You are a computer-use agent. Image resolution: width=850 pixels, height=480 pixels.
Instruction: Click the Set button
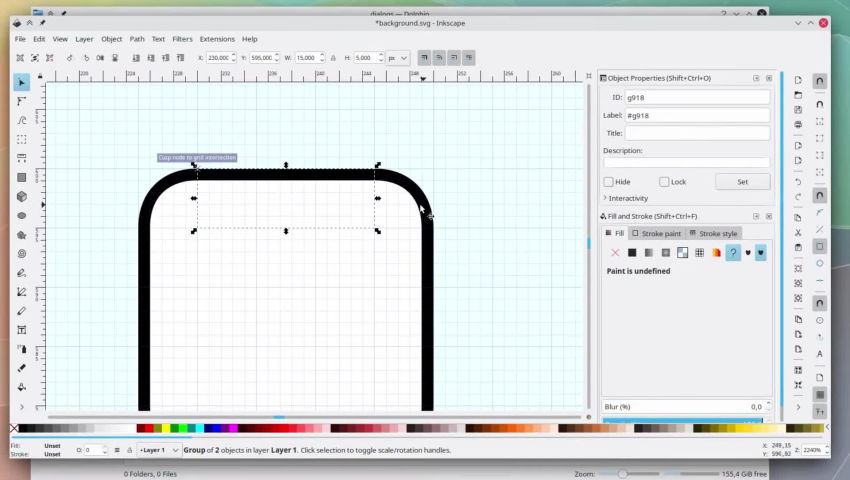(x=743, y=182)
